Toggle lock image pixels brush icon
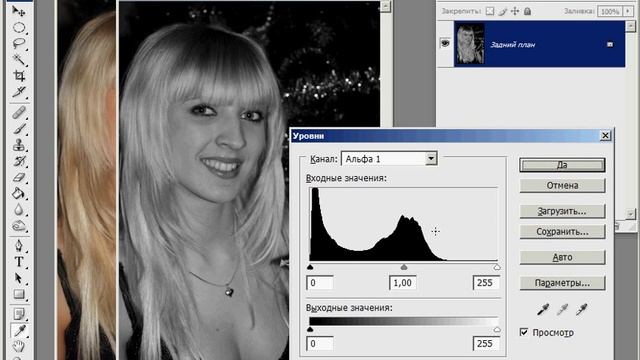The image size is (640, 360). (502, 11)
